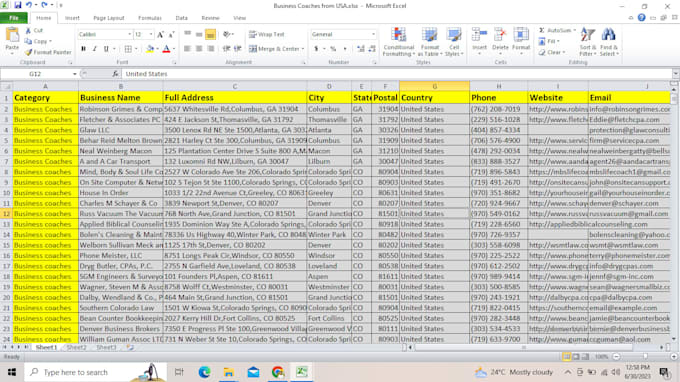Open the Borders dropdown arrow
This screenshot has width=680, height=382.
pyautogui.click(x=136, y=49)
